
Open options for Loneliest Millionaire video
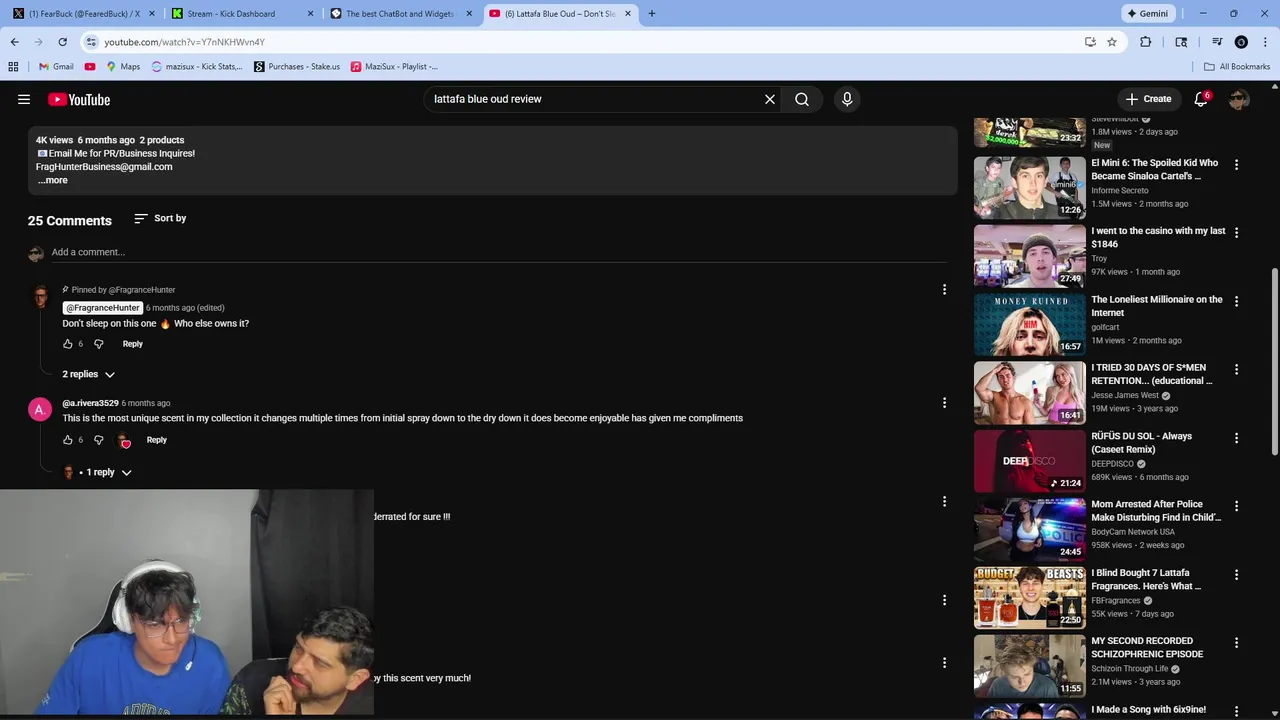click(x=1236, y=301)
